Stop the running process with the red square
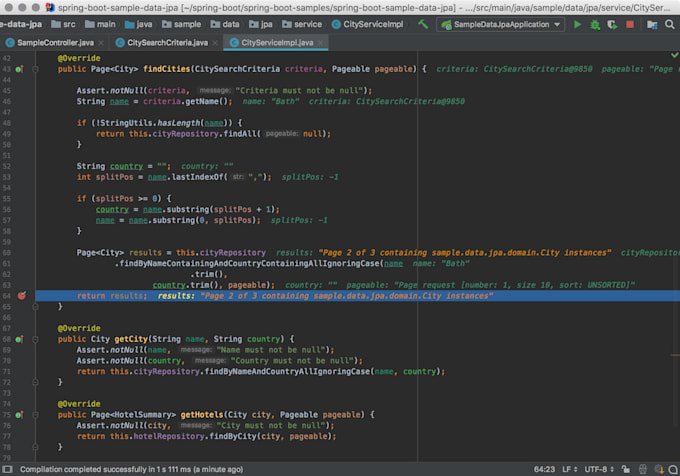 [630, 25]
